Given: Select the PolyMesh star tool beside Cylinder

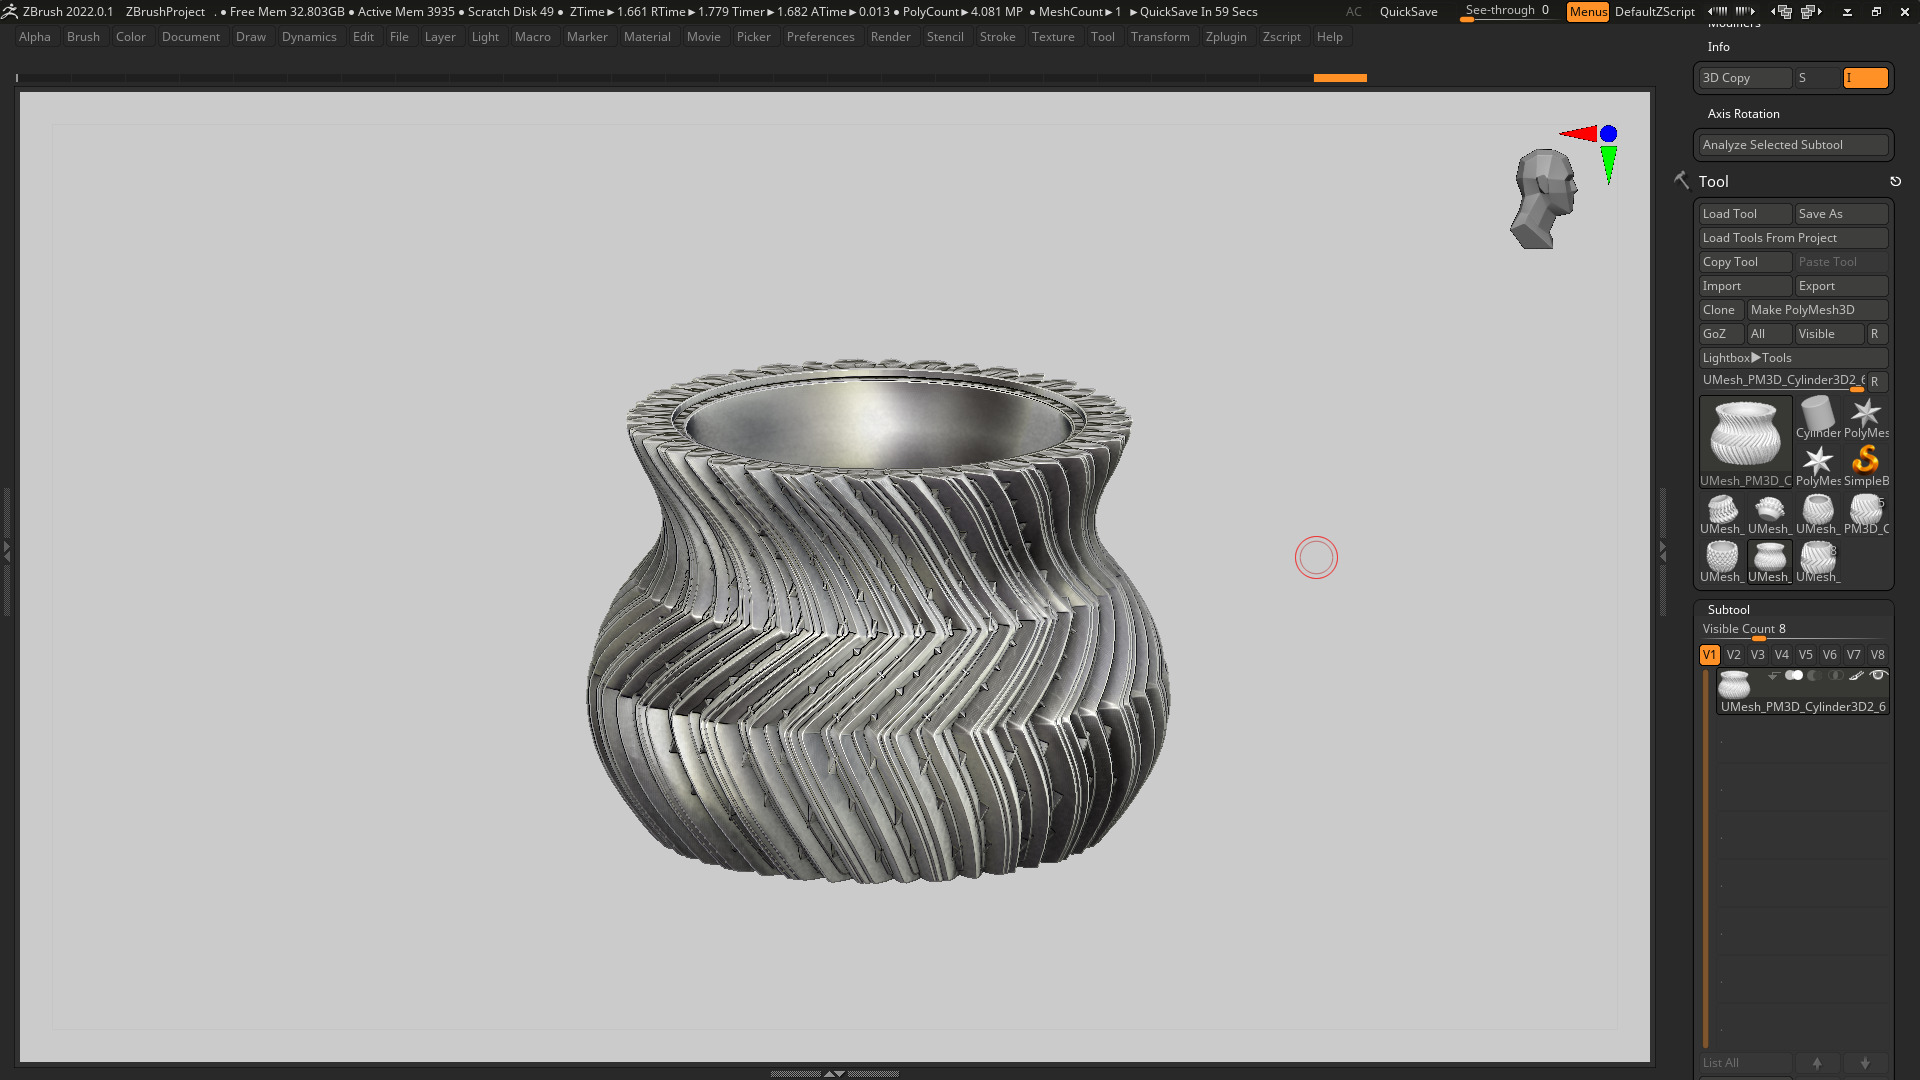Looking at the screenshot, I should 1866,417.
